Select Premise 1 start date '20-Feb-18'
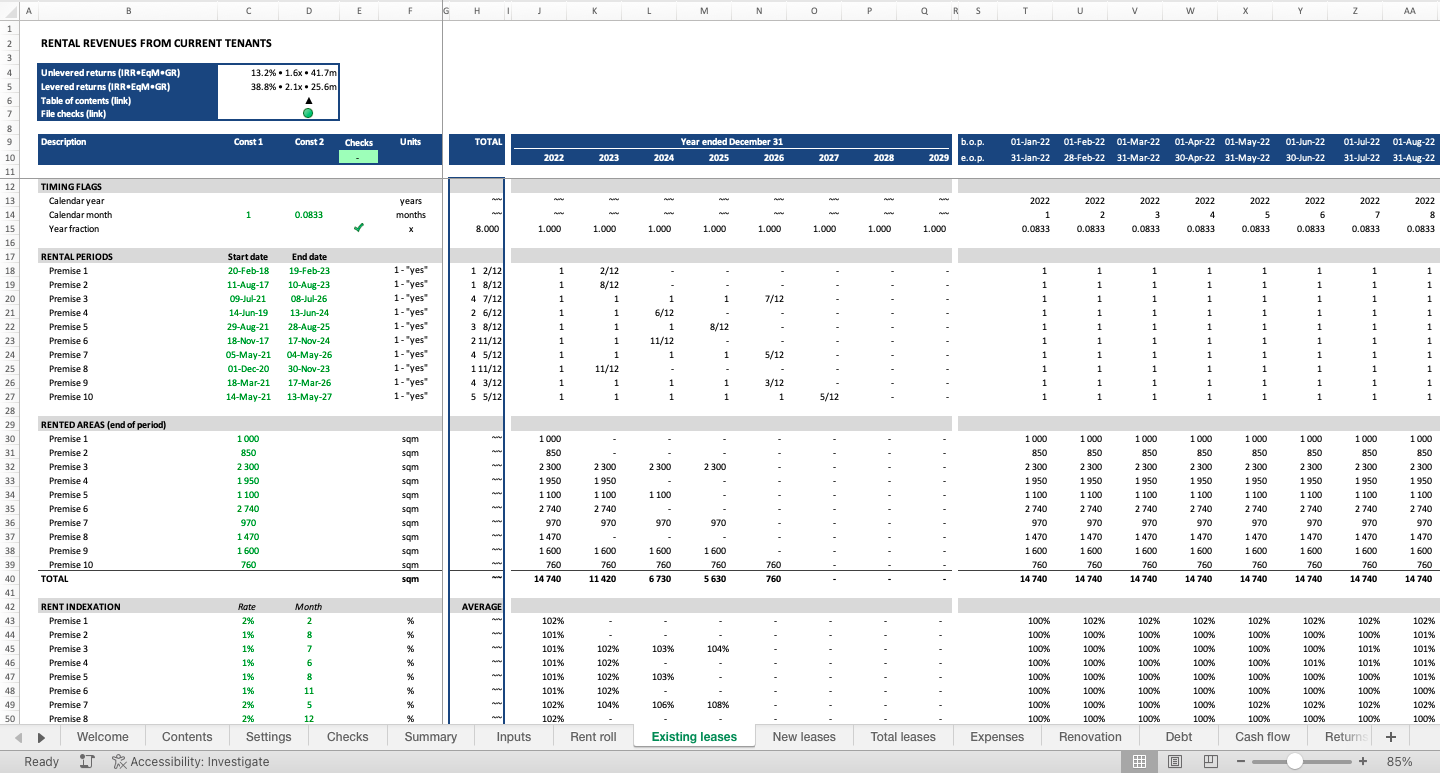The height and width of the screenshot is (773, 1440). coord(248,271)
